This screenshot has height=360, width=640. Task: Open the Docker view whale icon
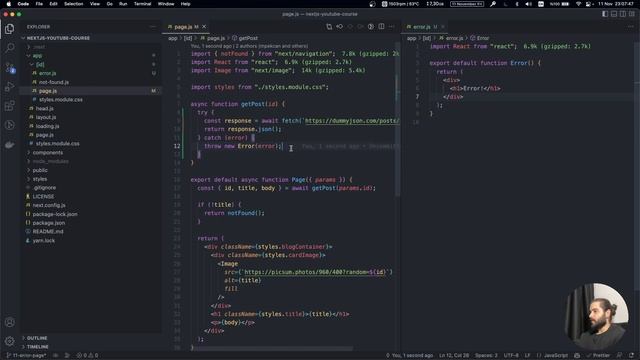(x=9, y=145)
